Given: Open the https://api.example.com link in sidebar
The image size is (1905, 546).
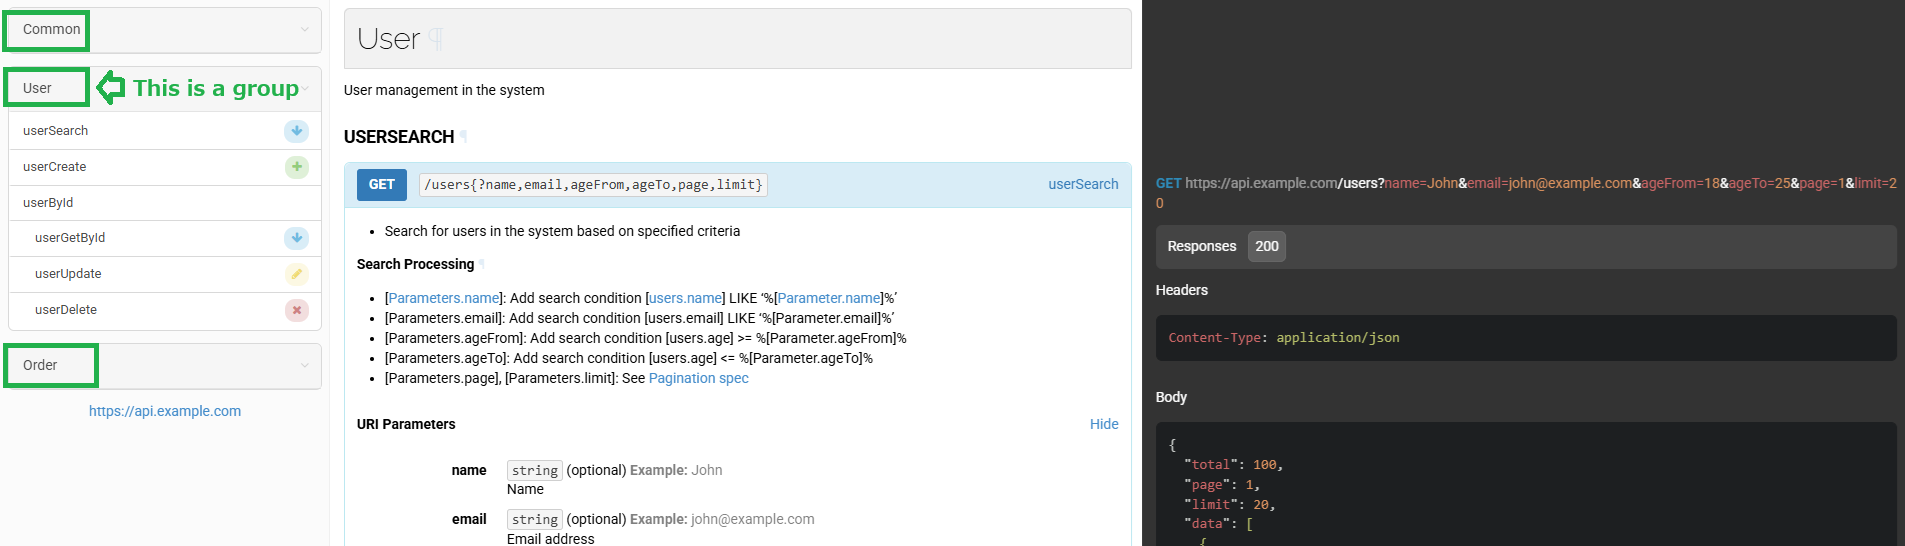Looking at the screenshot, I should pyautogui.click(x=165, y=411).
